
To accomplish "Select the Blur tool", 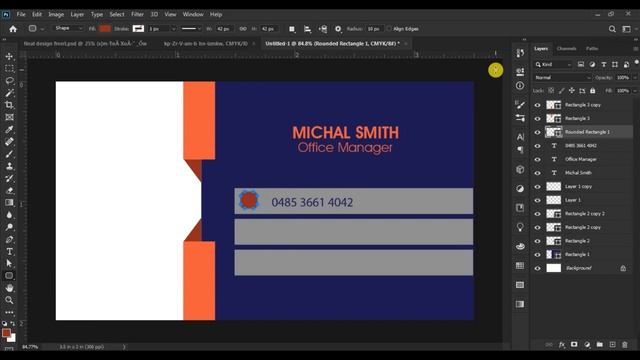I will tap(9, 215).
